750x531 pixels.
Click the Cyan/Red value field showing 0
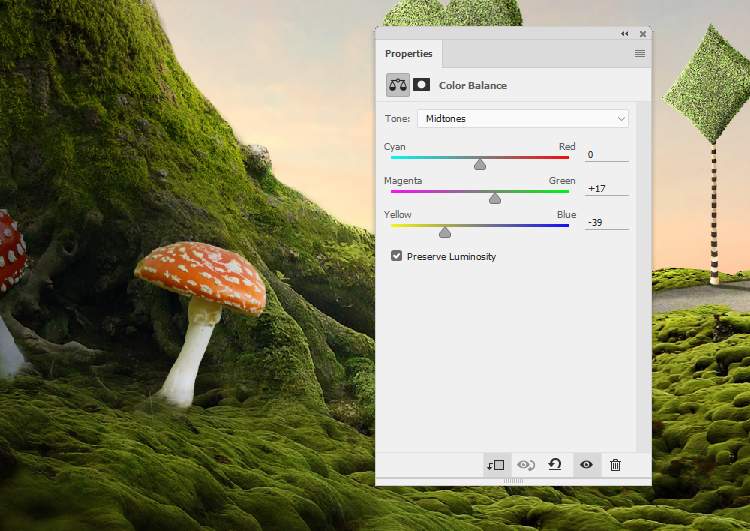point(607,155)
